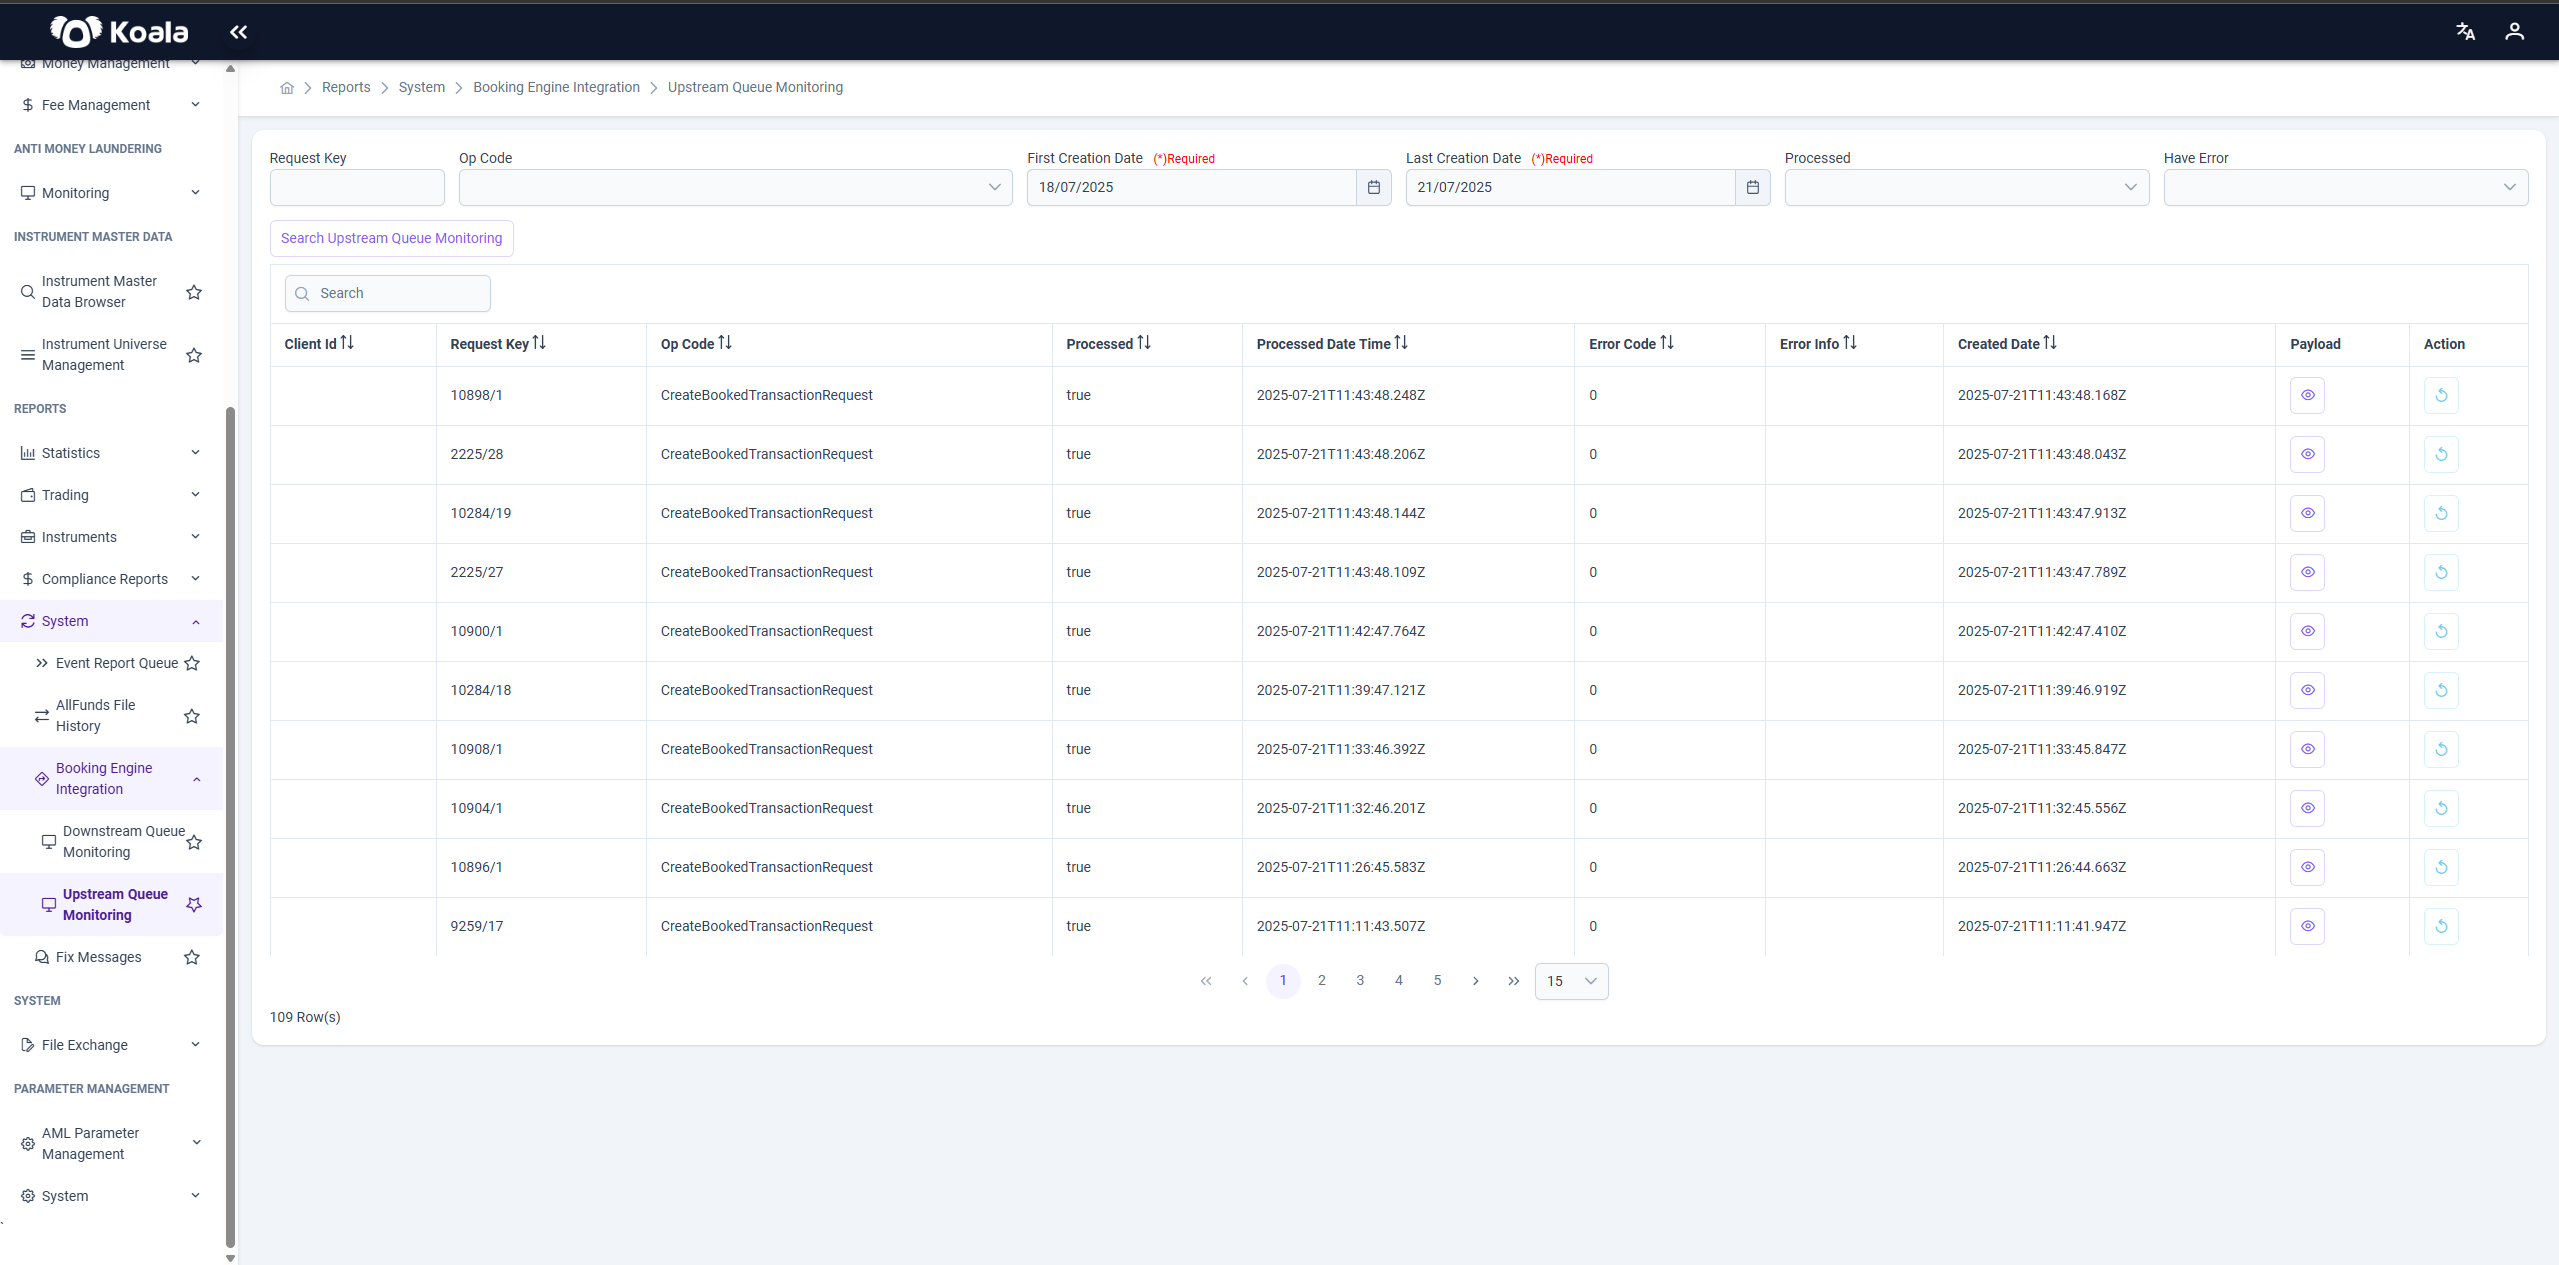The image size is (2559, 1265).
Task: Click retry action icon for request 10898/1
Action: tap(2441, 395)
